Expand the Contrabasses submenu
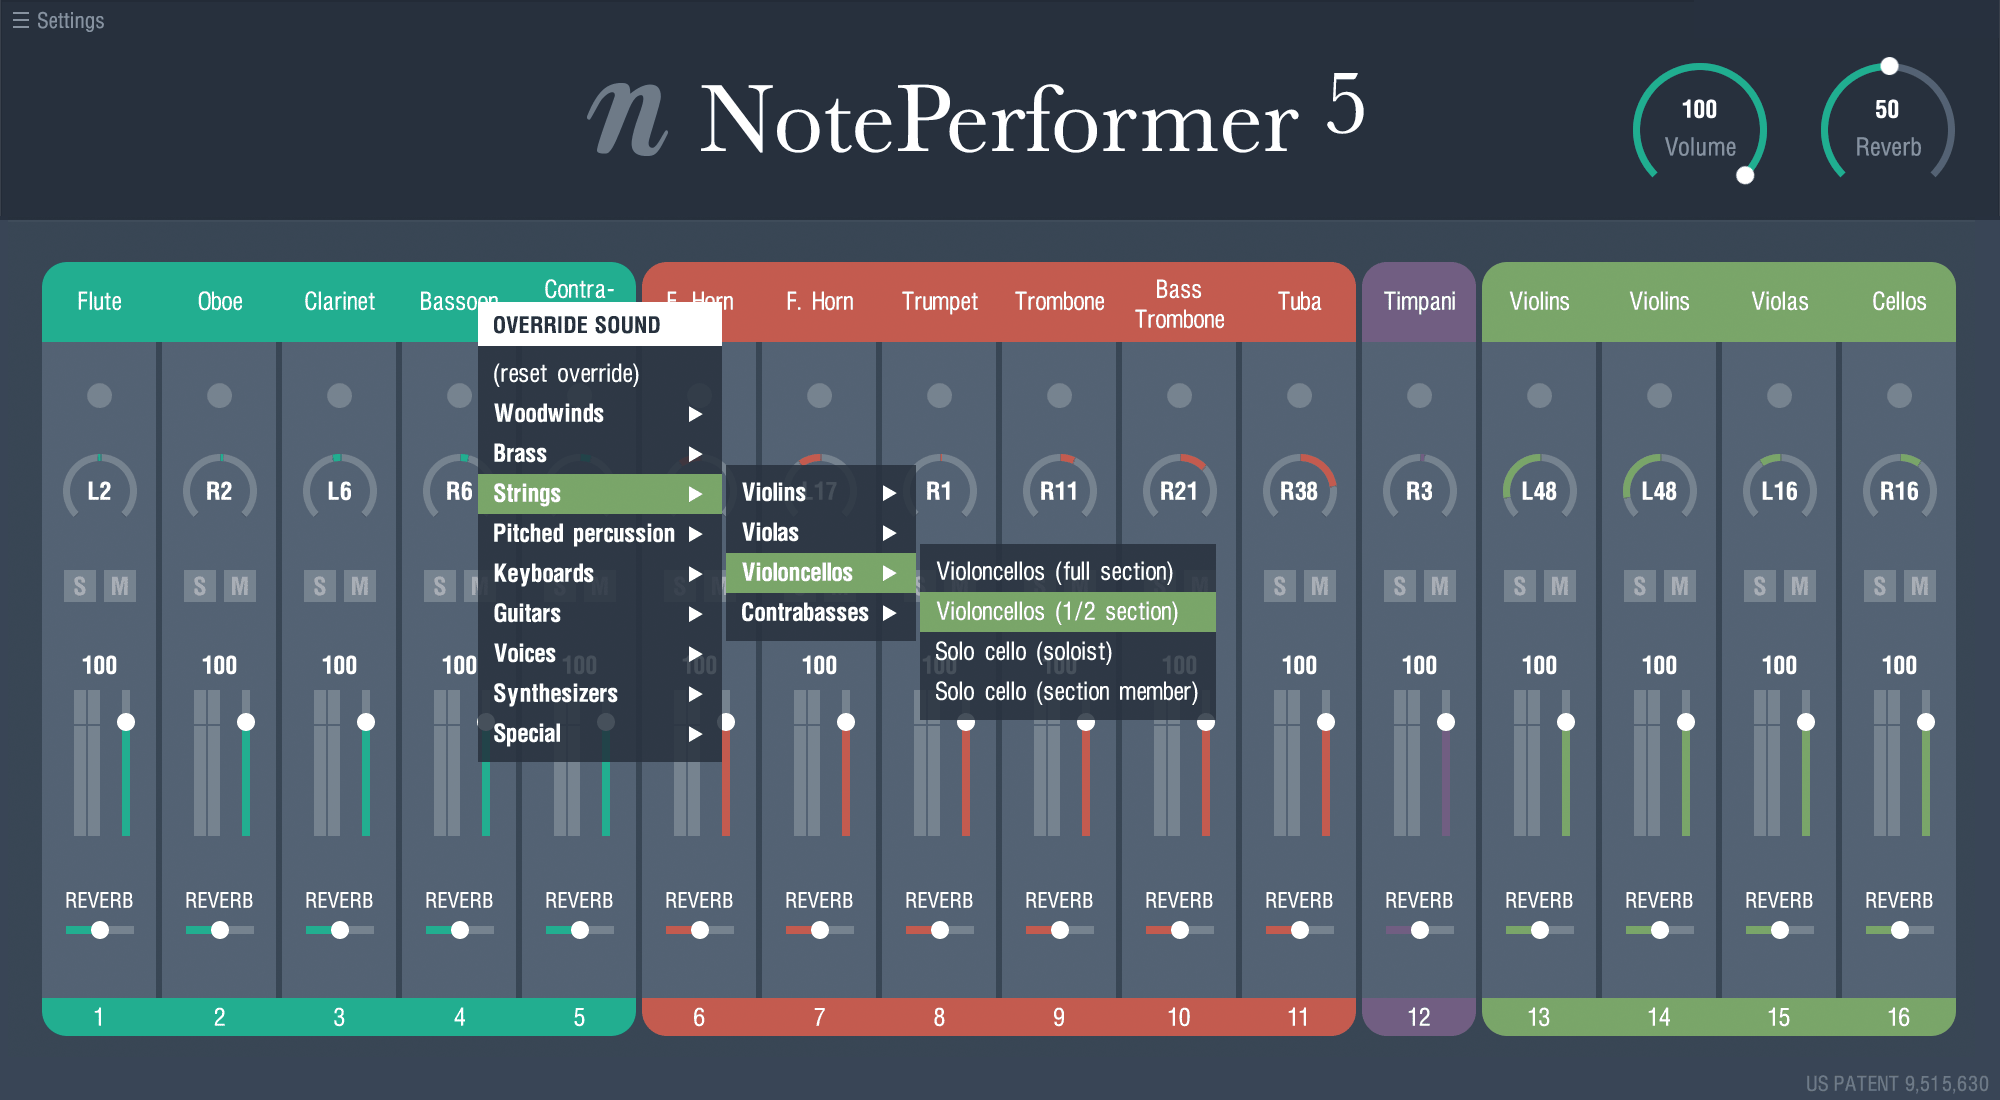2000x1100 pixels. click(820, 612)
